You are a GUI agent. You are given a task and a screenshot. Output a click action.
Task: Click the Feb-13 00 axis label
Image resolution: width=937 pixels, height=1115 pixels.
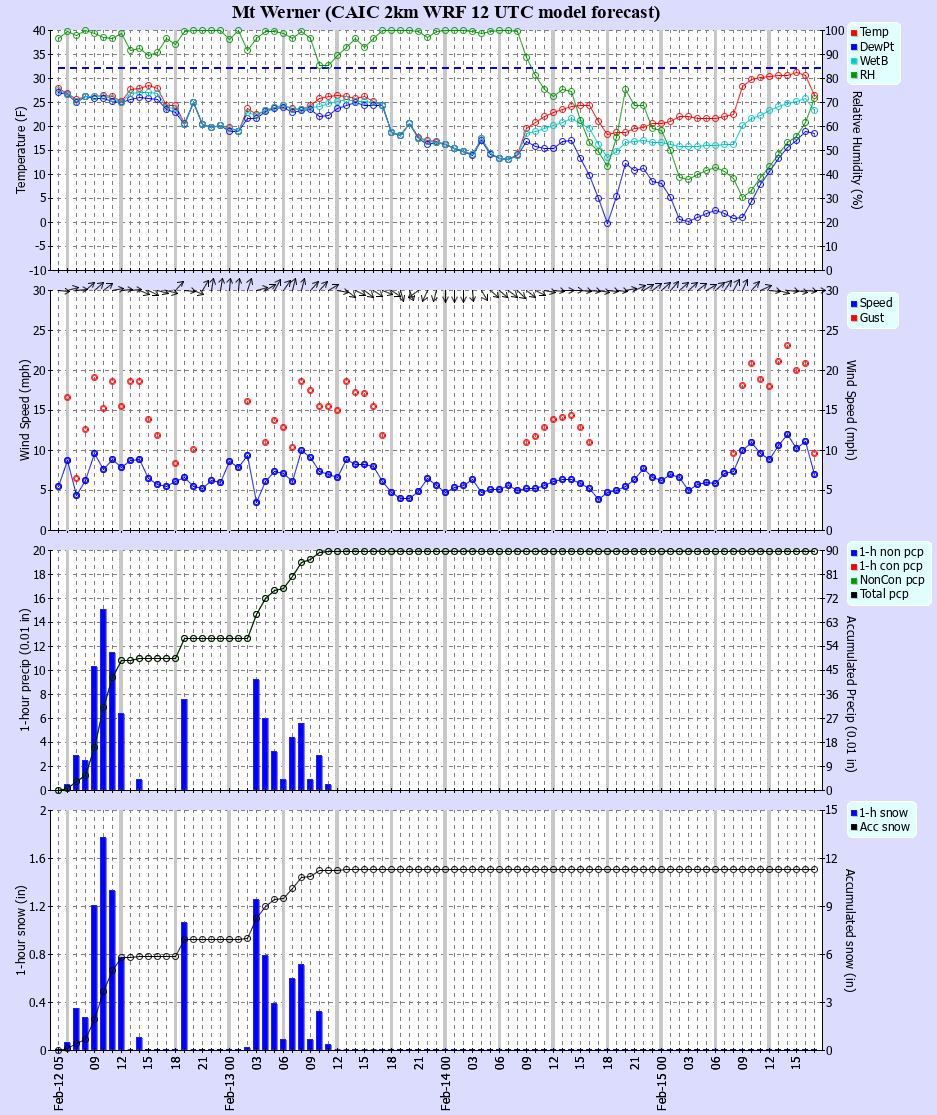coord(227,1083)
